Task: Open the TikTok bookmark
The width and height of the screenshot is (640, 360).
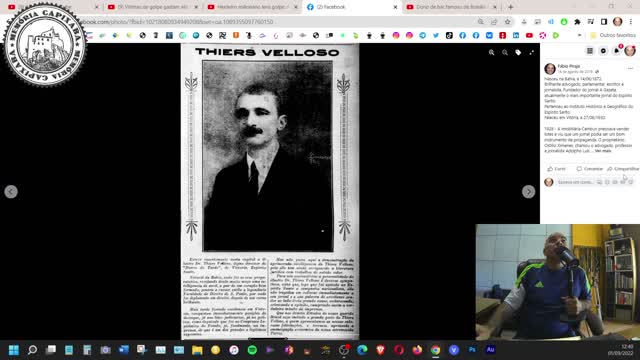Action: click(449, 36)
